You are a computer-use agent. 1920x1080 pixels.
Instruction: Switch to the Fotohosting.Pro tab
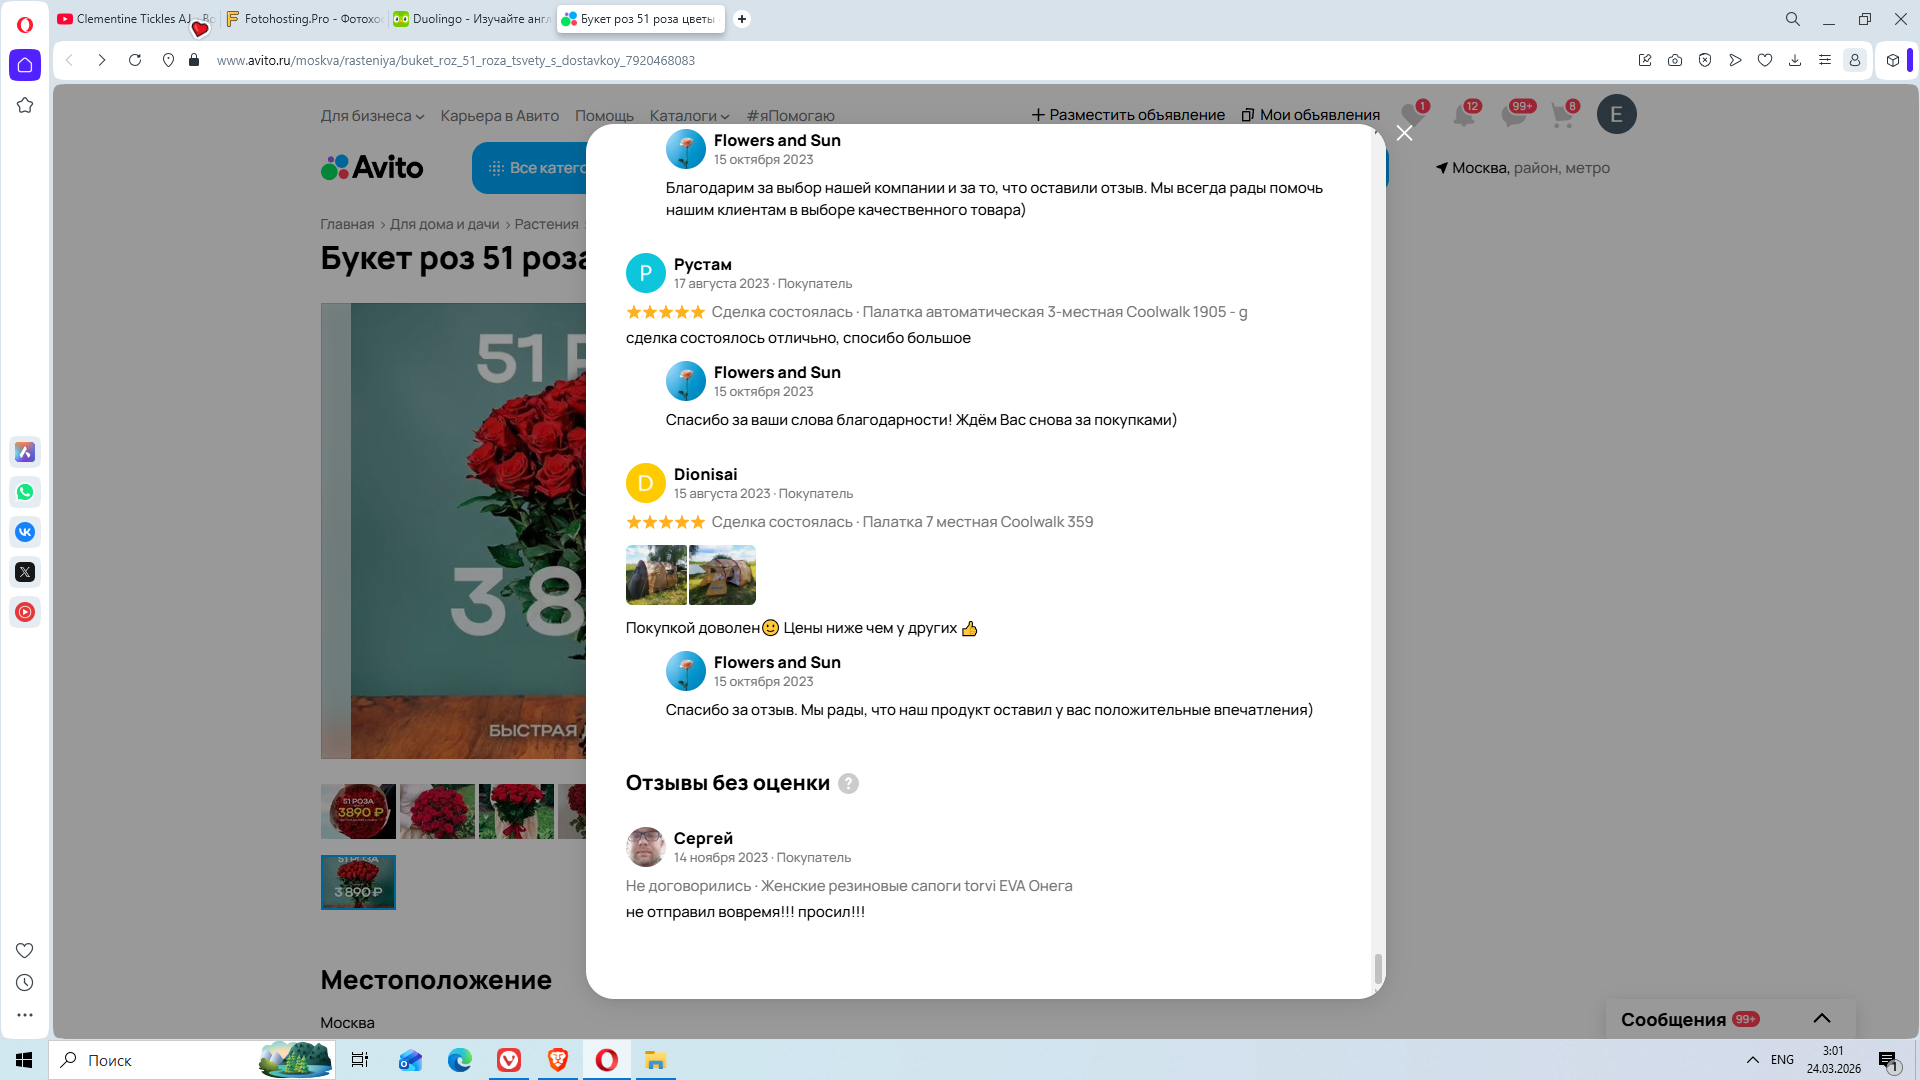(303, 19)
